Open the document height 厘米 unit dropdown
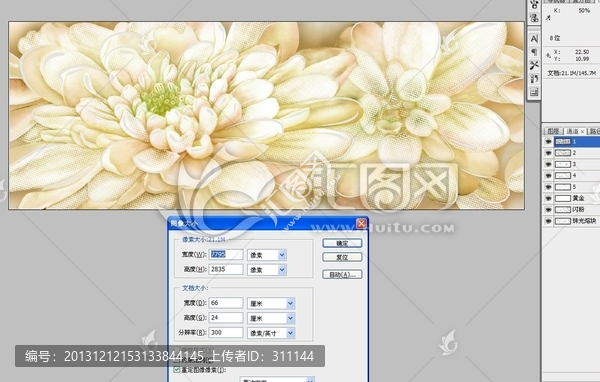The width and height of the screenshot is (600, 382). [290, 318]
